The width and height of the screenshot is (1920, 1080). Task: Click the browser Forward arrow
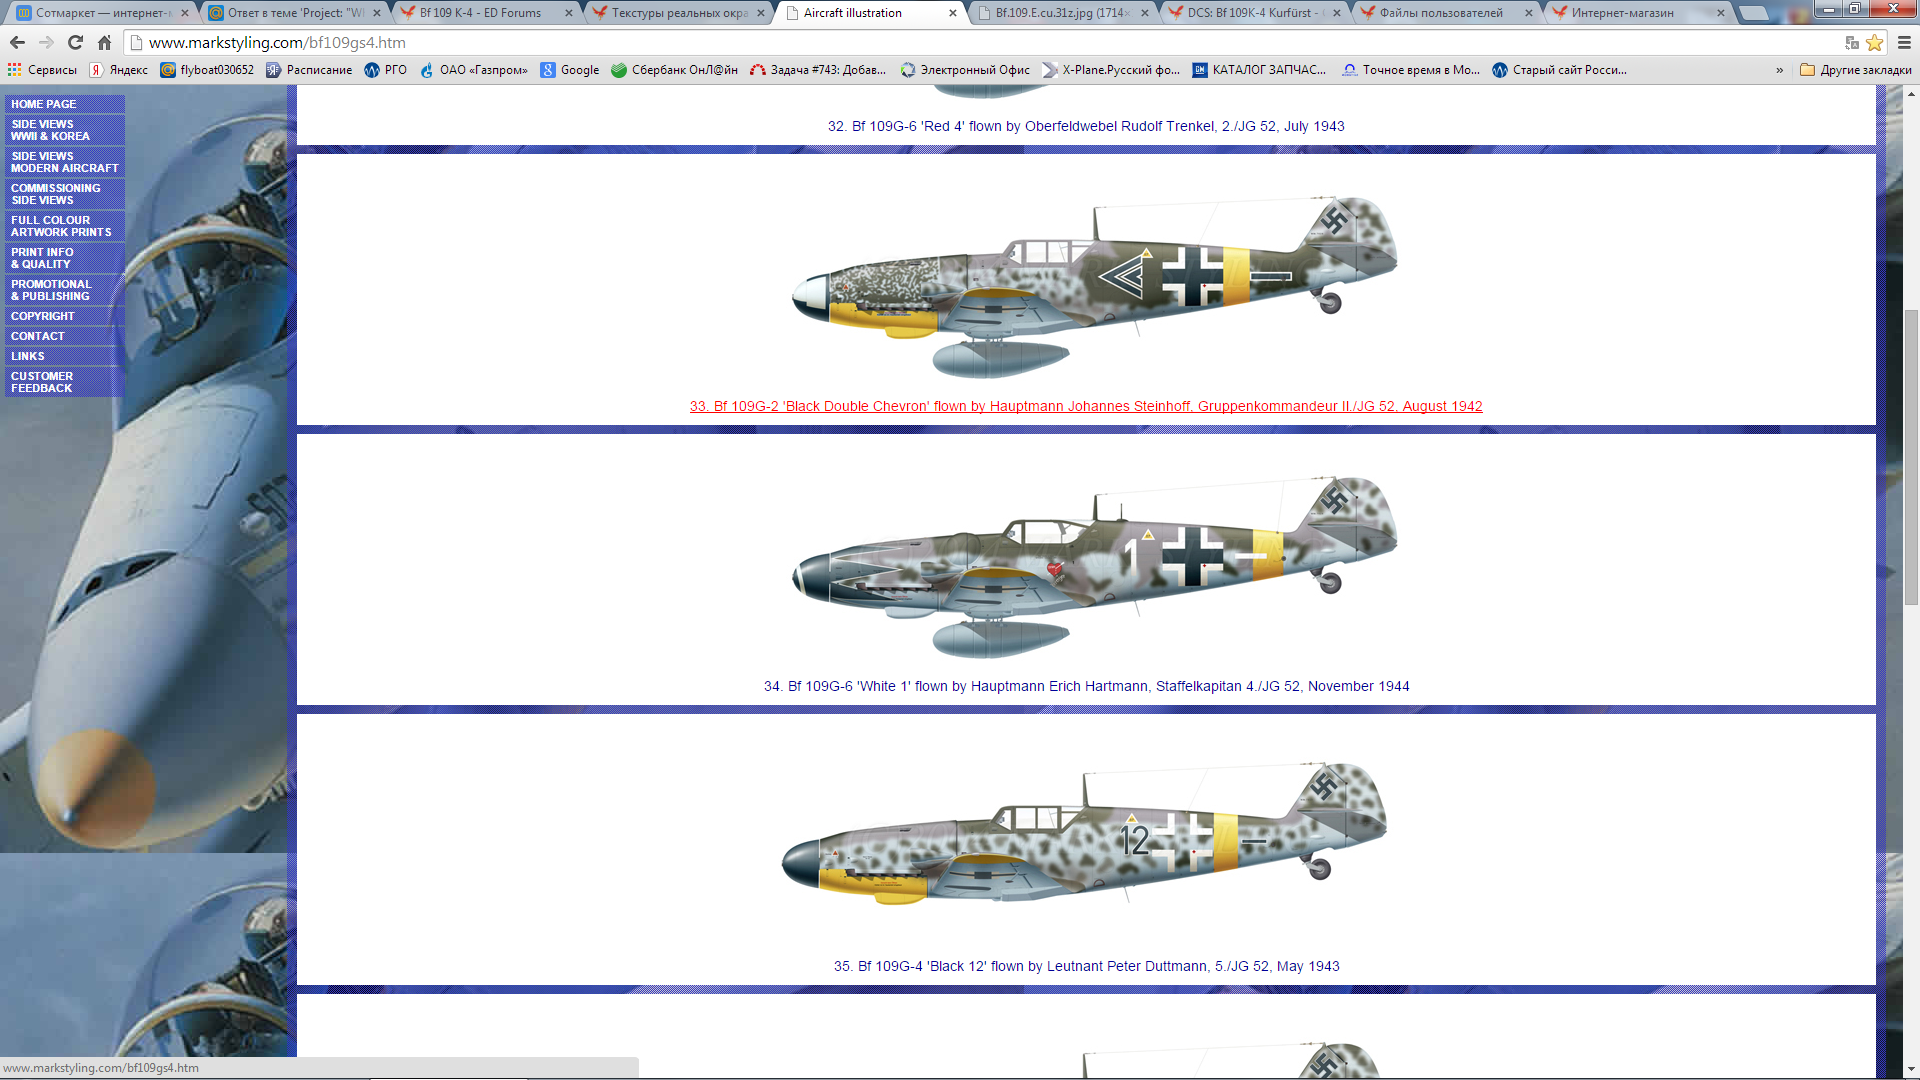pyautogui.click(x=46, y=43)
